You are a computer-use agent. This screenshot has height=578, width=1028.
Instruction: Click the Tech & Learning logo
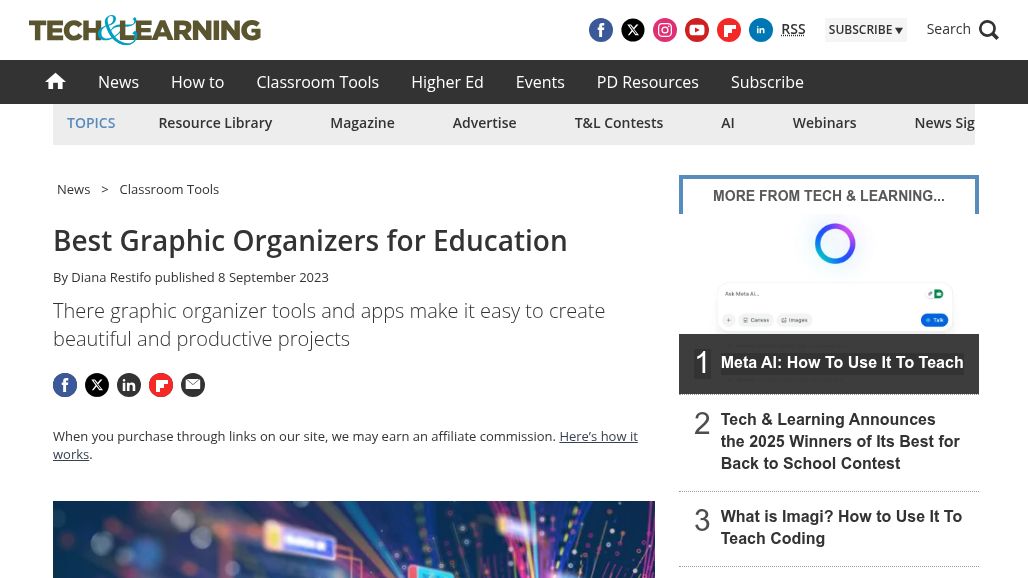pyautogui.click(x=145, y=30)
